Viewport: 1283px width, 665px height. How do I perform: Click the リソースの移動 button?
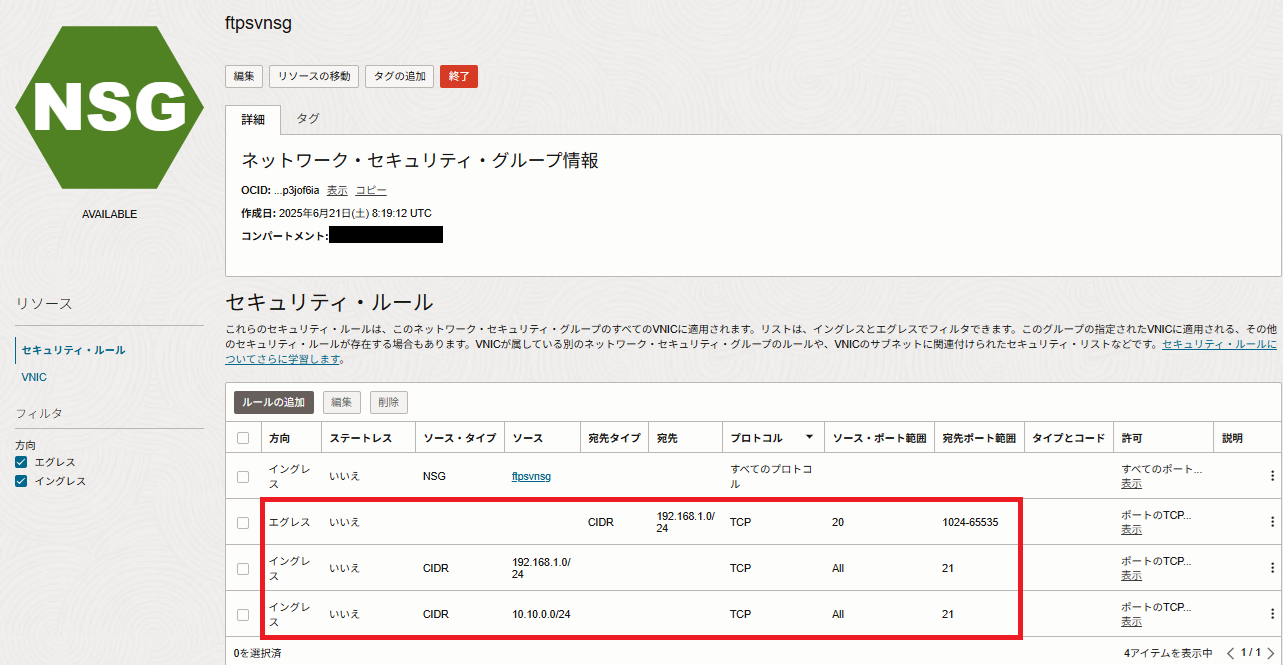313,76
